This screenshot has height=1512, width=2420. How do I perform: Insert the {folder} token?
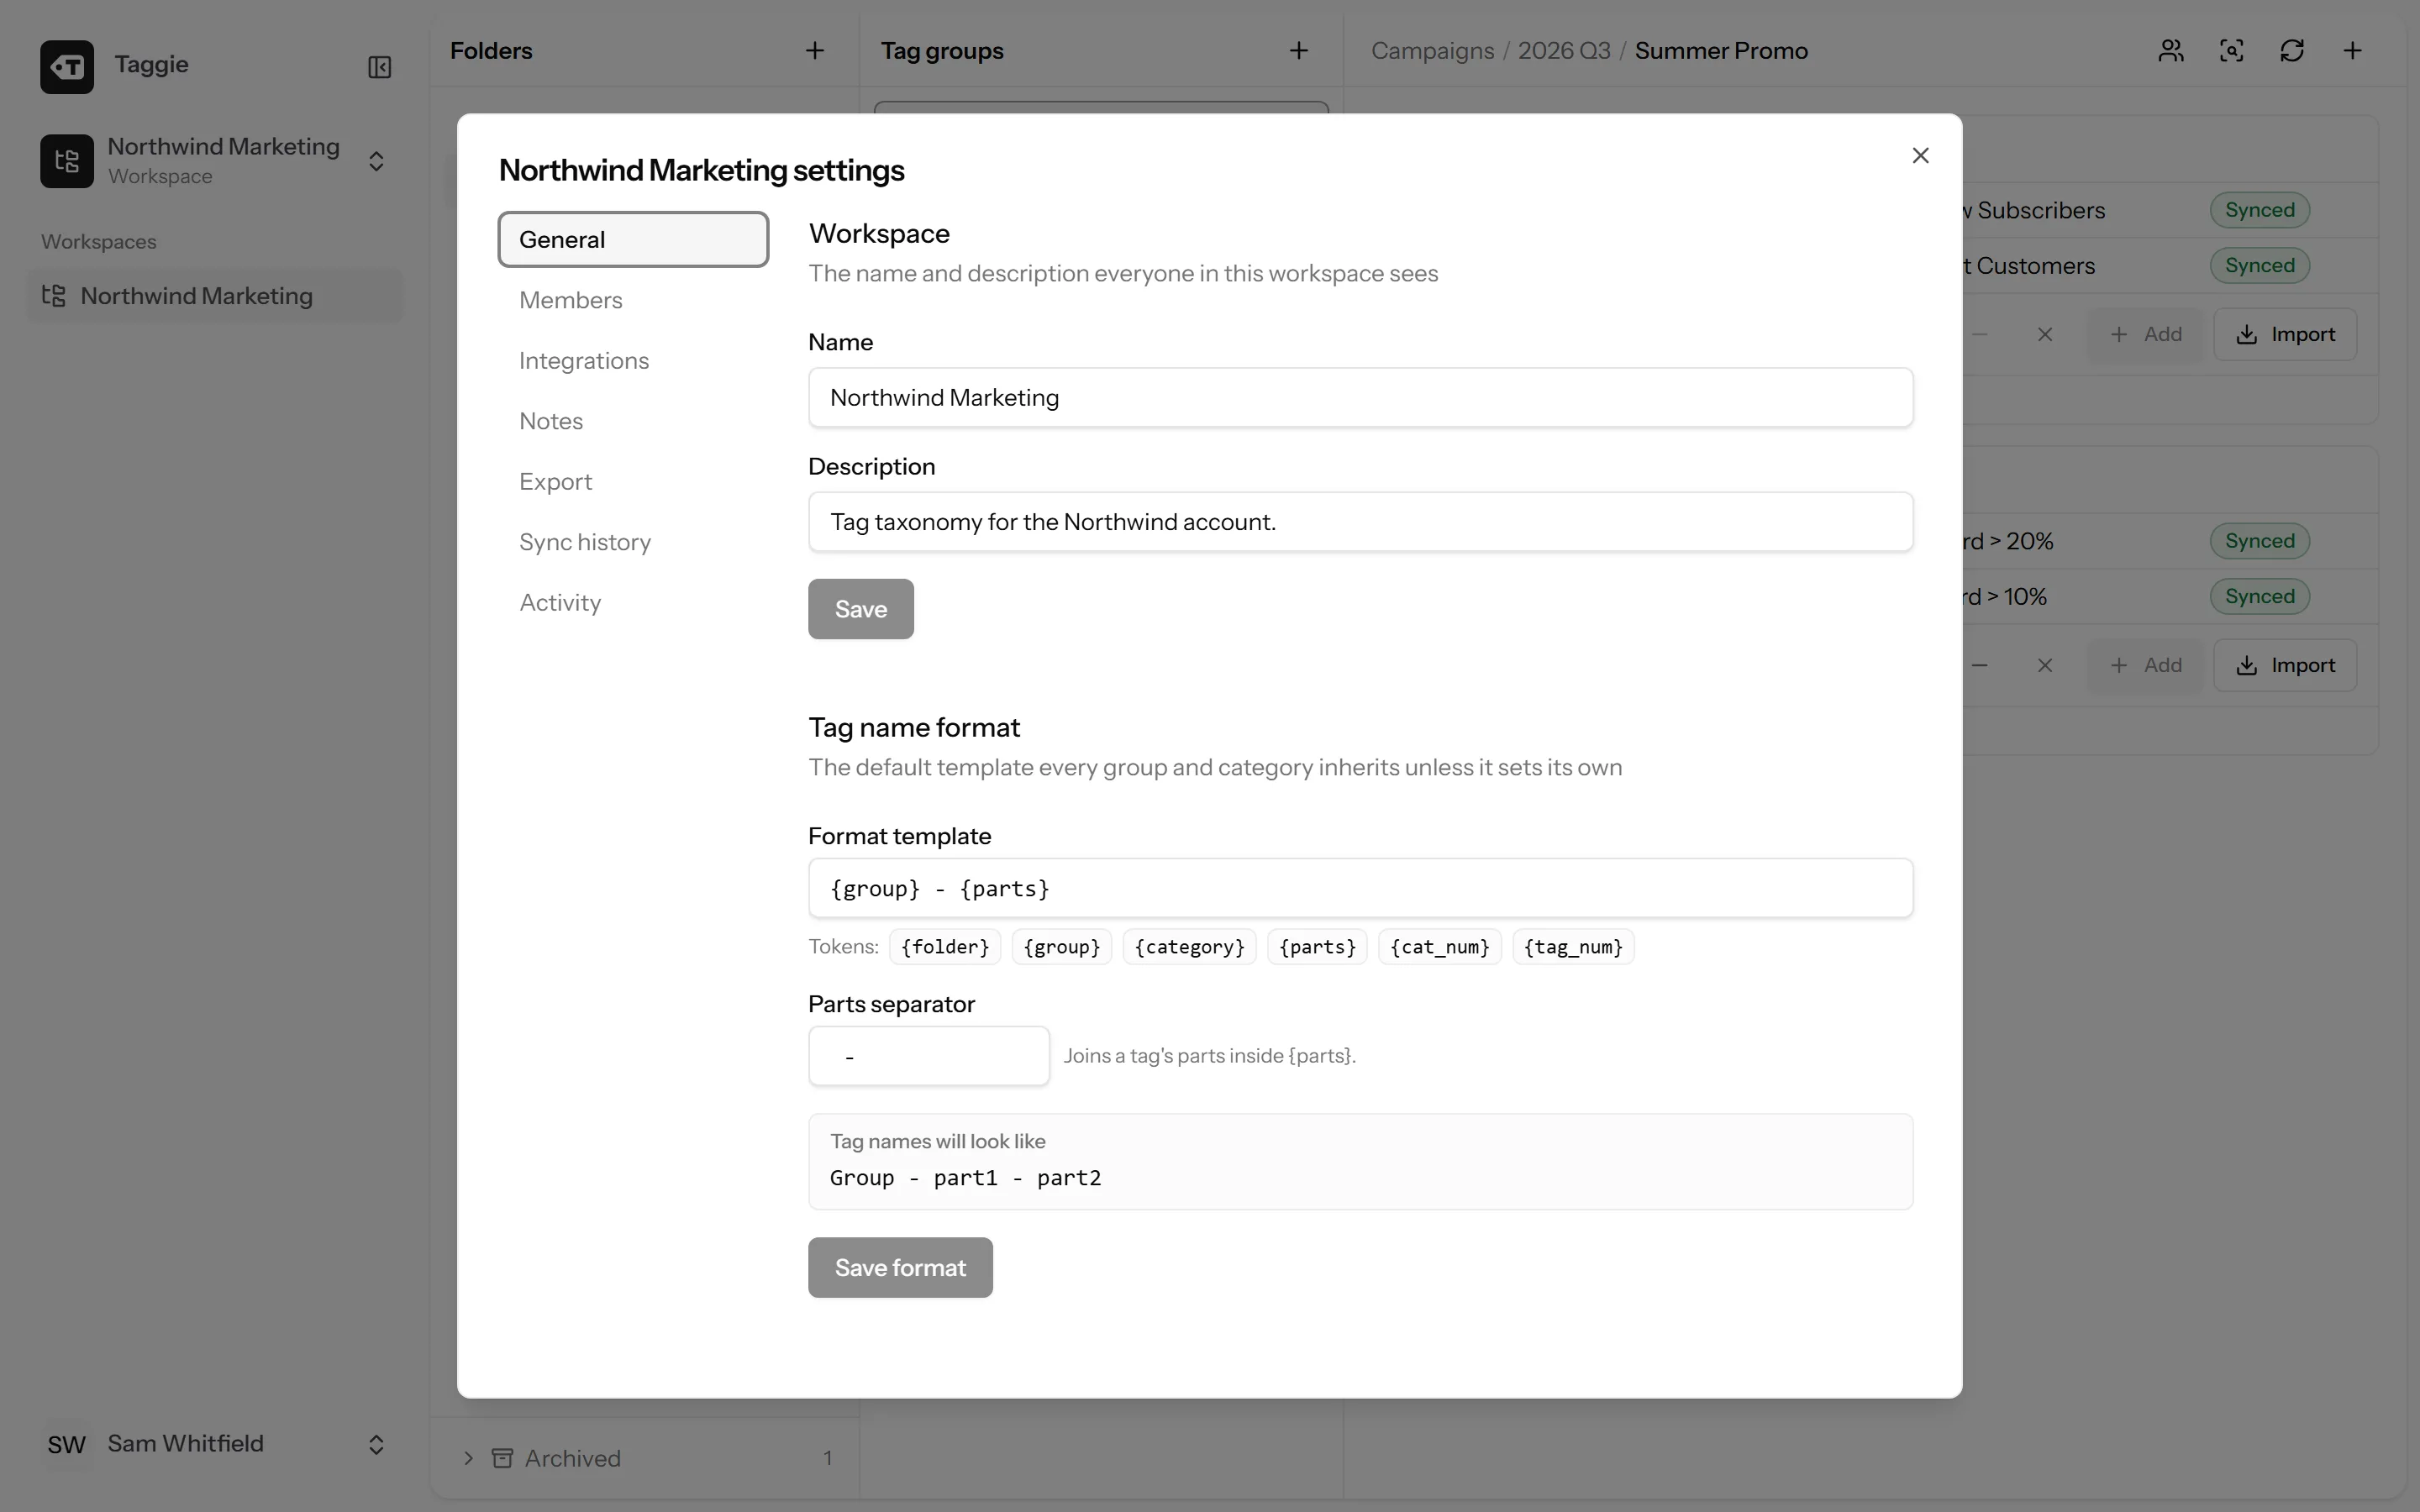(944, 946)
